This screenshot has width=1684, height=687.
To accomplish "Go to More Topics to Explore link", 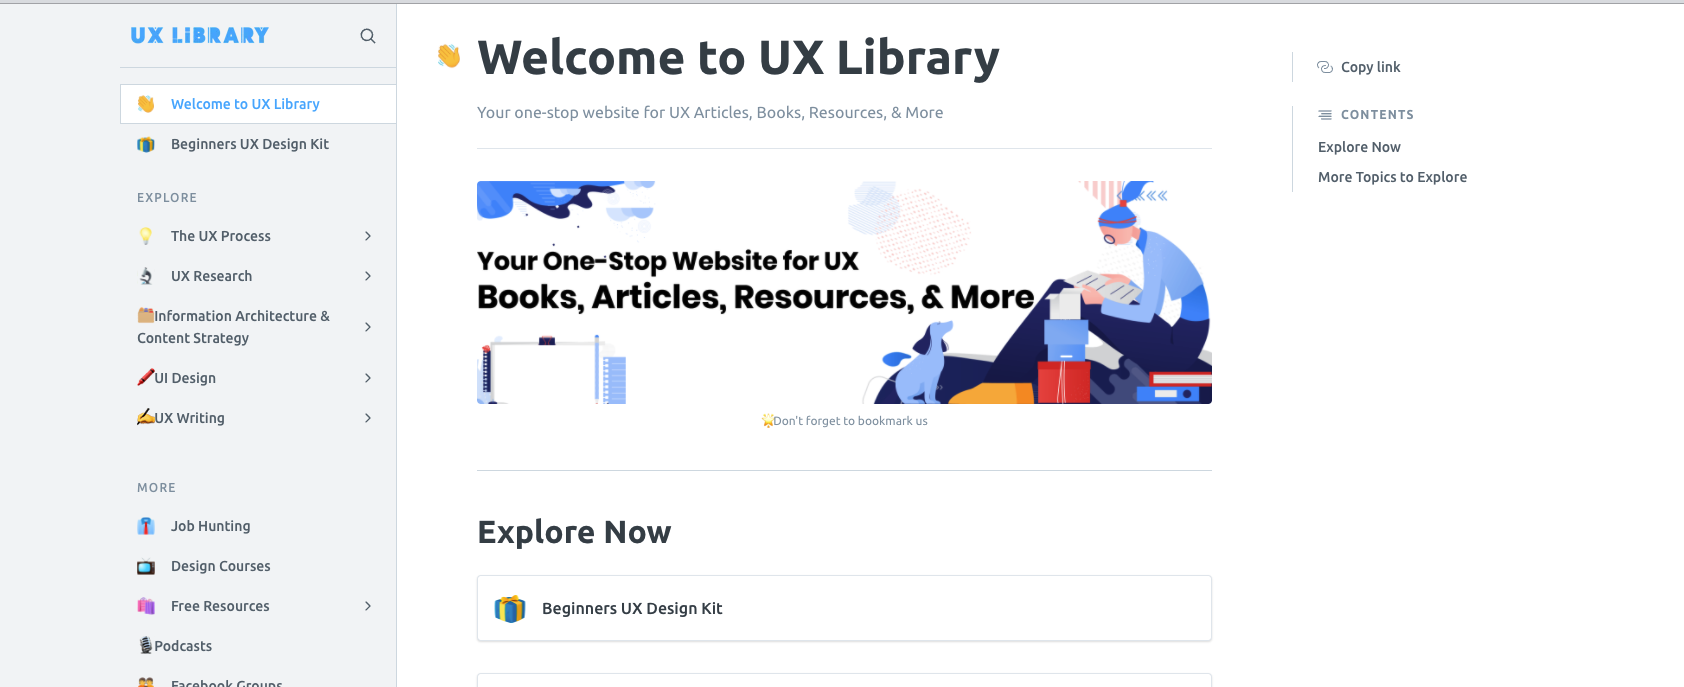I will [x=1392, y=177].
